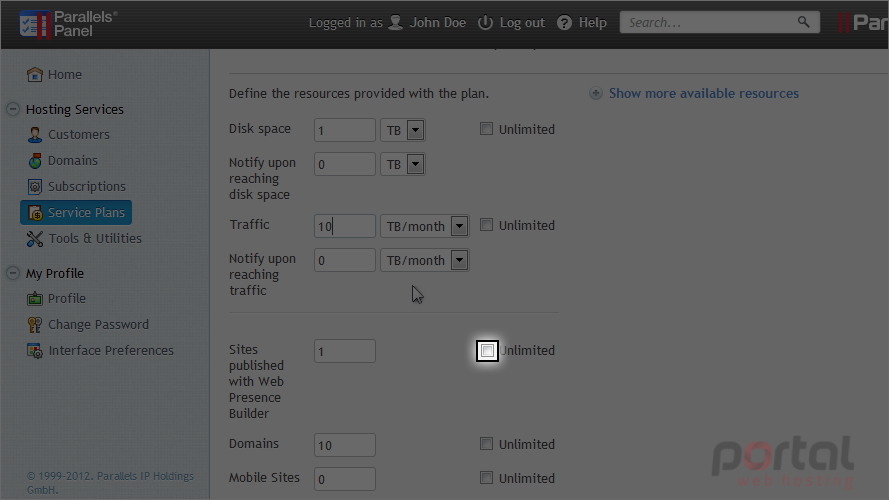Click the John Doe user name
The width and height of the screenshot is (889, 500).
click(438, 23)
